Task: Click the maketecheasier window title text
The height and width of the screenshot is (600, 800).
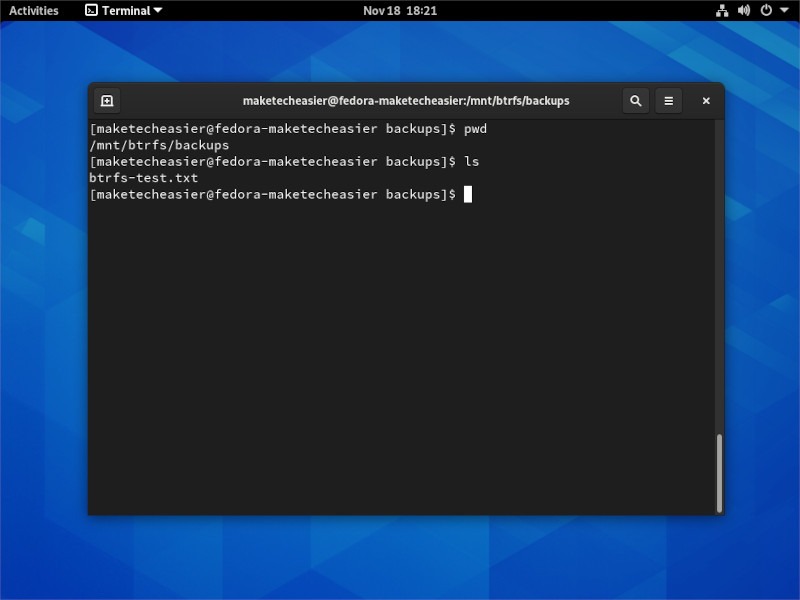Action: tap(406, 100)
